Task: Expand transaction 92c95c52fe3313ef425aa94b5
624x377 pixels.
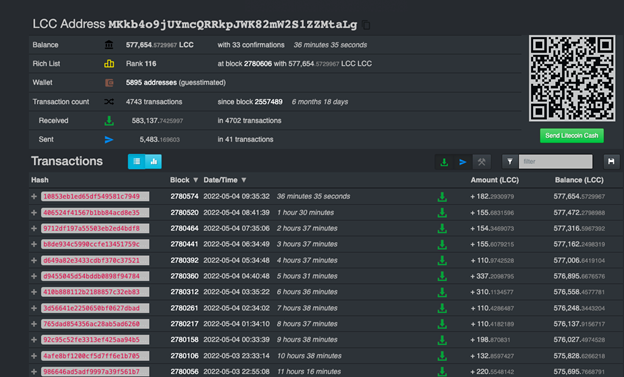Action: point(34,340)
